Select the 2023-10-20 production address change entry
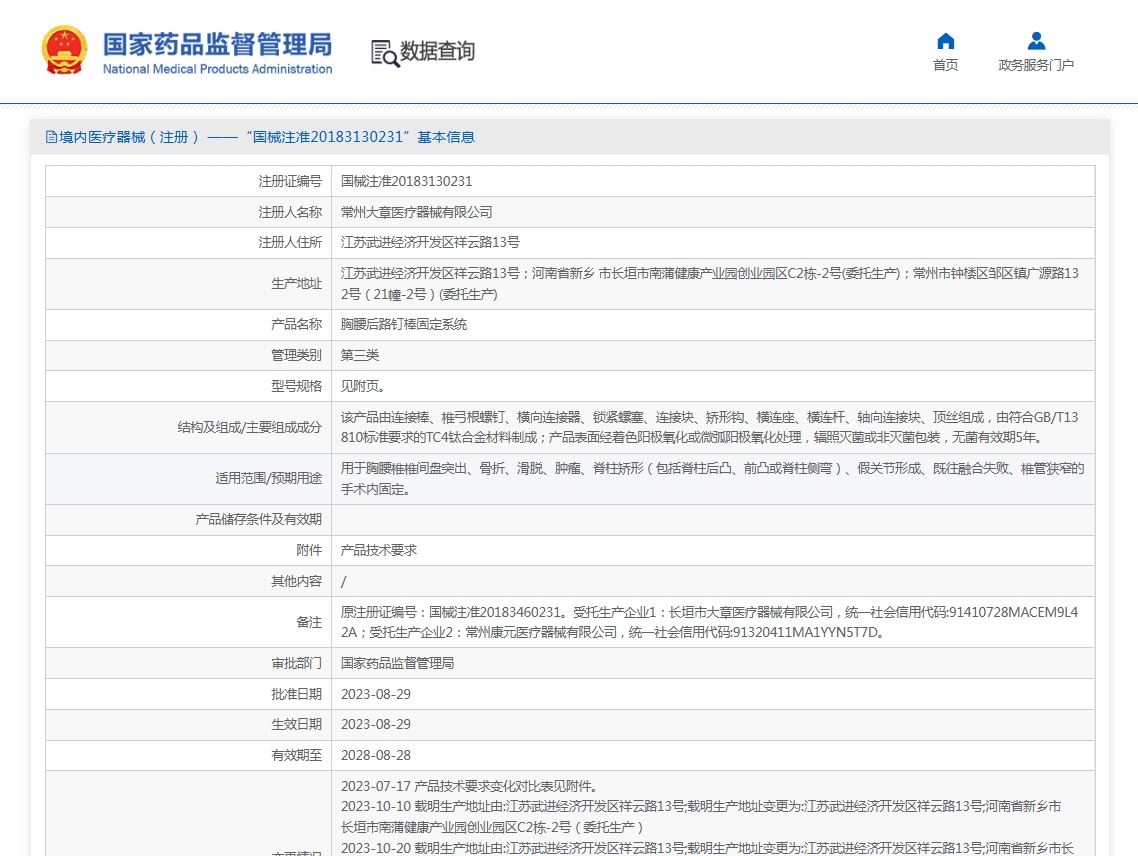Viewport: 1138px width, 856px height. point(708,848)
